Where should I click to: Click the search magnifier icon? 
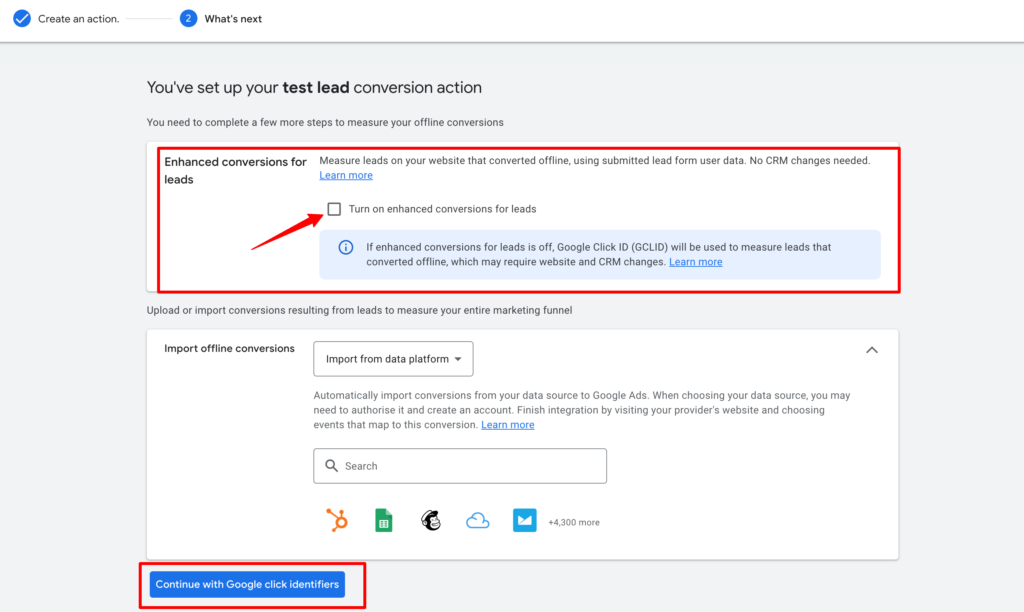pos(331,466)
